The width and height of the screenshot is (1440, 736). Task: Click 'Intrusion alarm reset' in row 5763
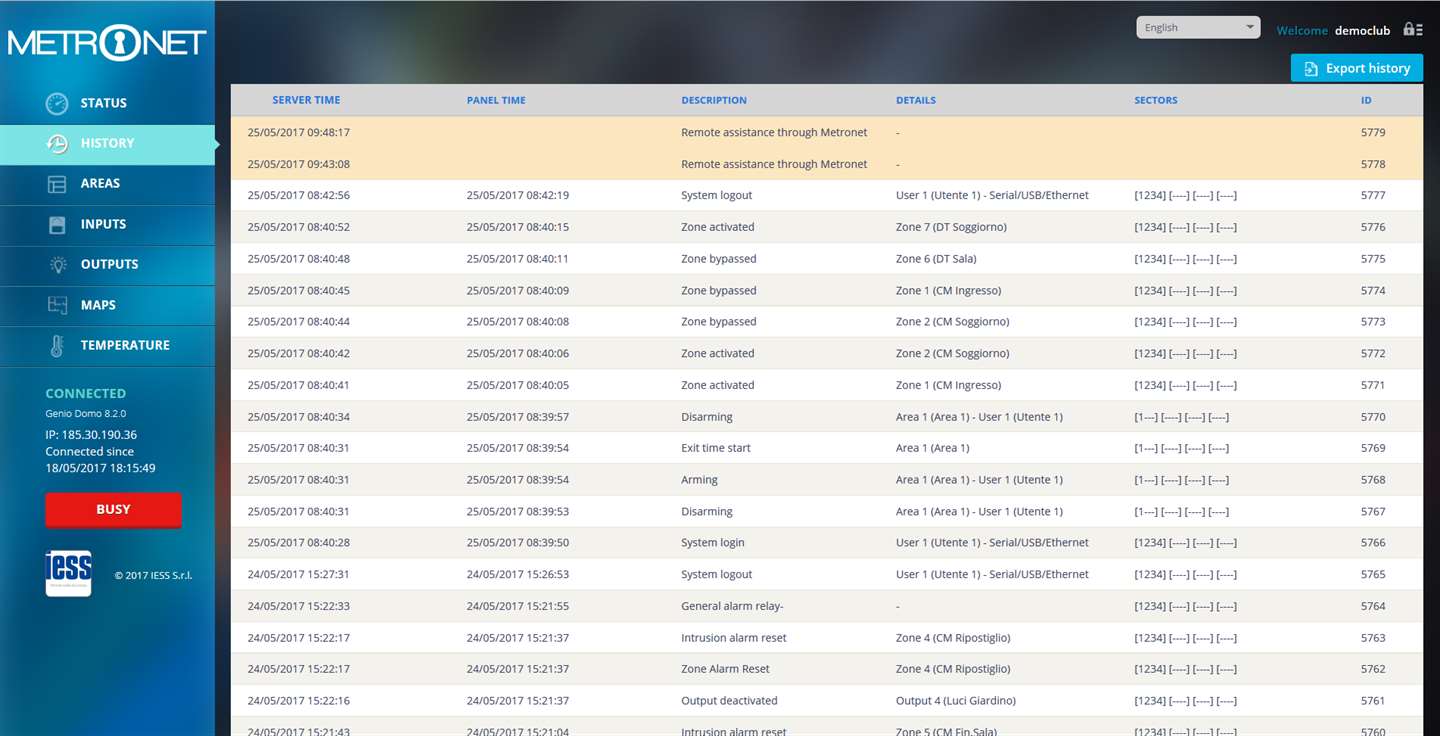pos(734,638)
